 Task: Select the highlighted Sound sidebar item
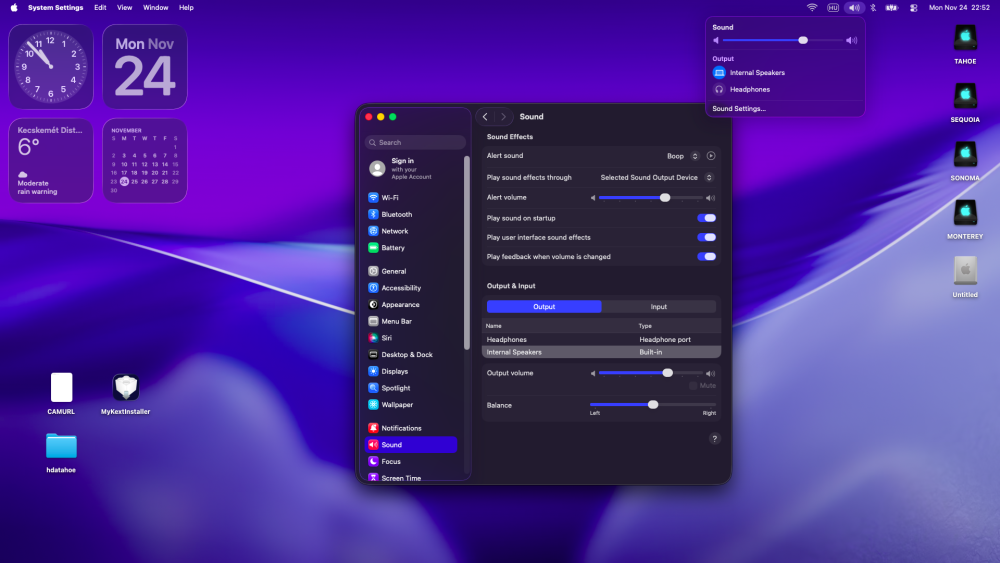411,444
